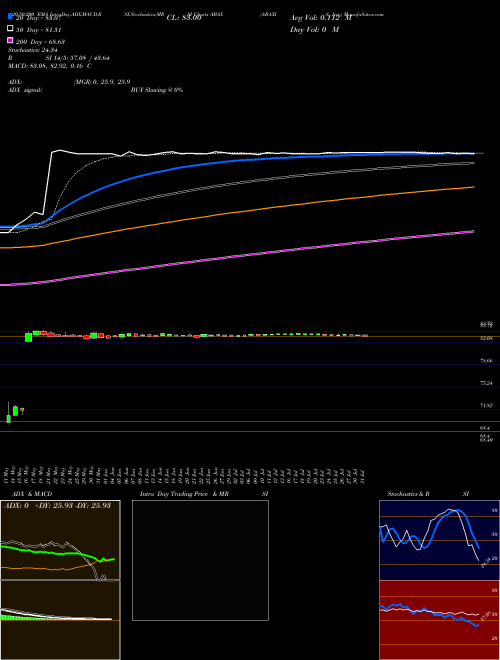Click the RSI 14/5 value '57.08 / 48.64'
The width and height of the screenshot is (500, 660).
pyautogui.click(x=90, y=58)
